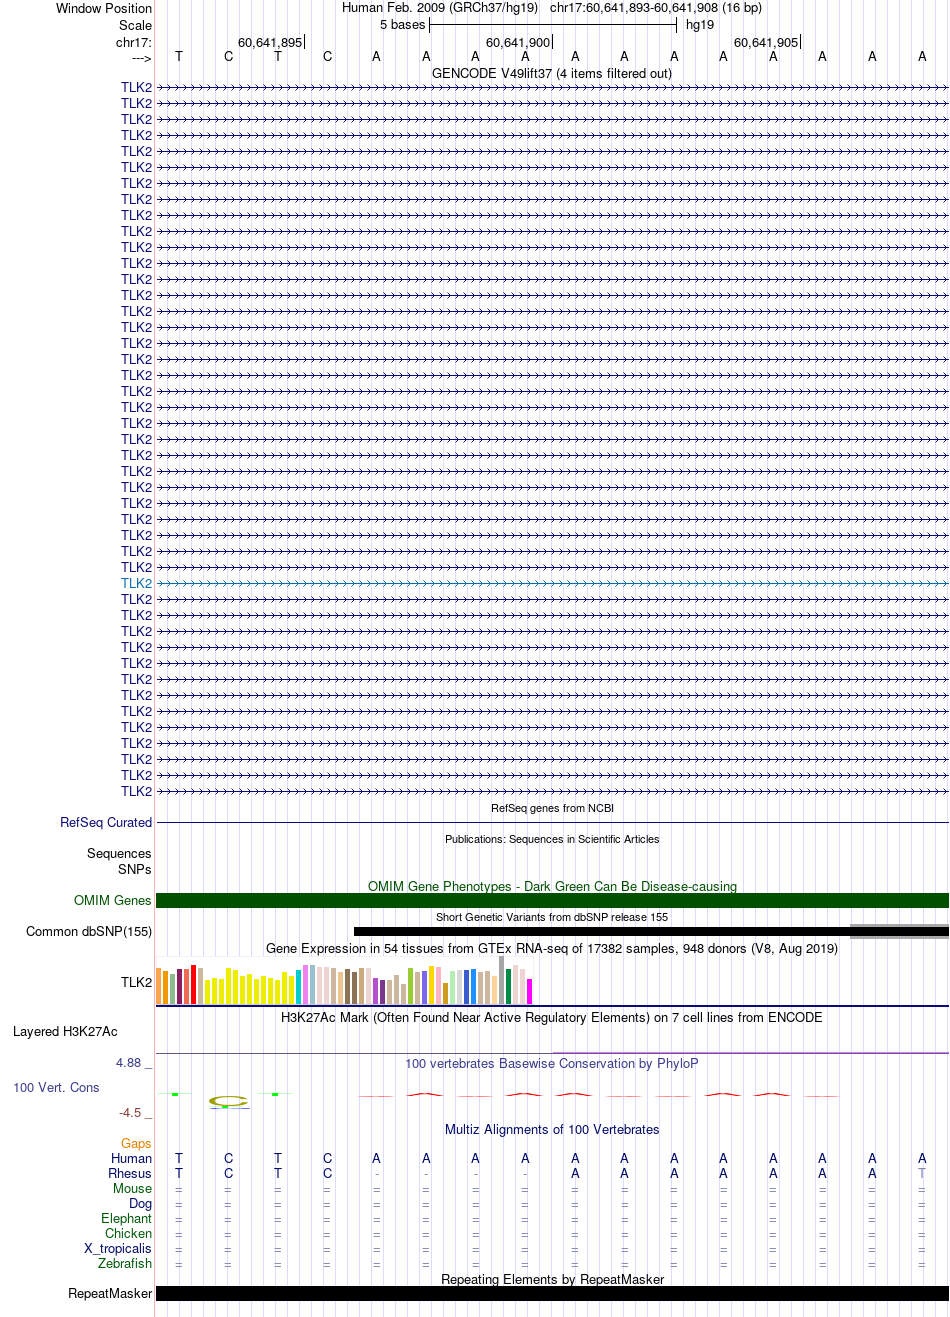Open the 'Common dbSNP(155)' track label
950x1317 pixels.
[x=89, y=931]
